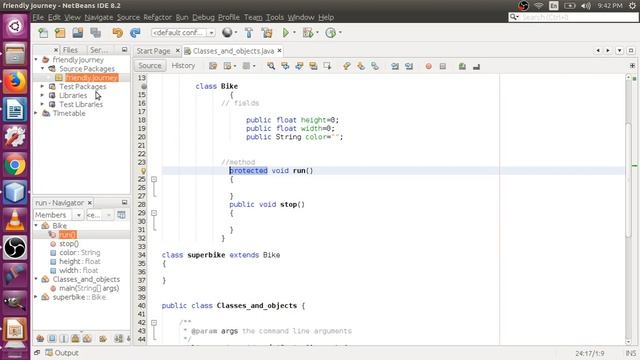Click the Shift Line Left icon
640x360 pixels.
pos(395,66)
